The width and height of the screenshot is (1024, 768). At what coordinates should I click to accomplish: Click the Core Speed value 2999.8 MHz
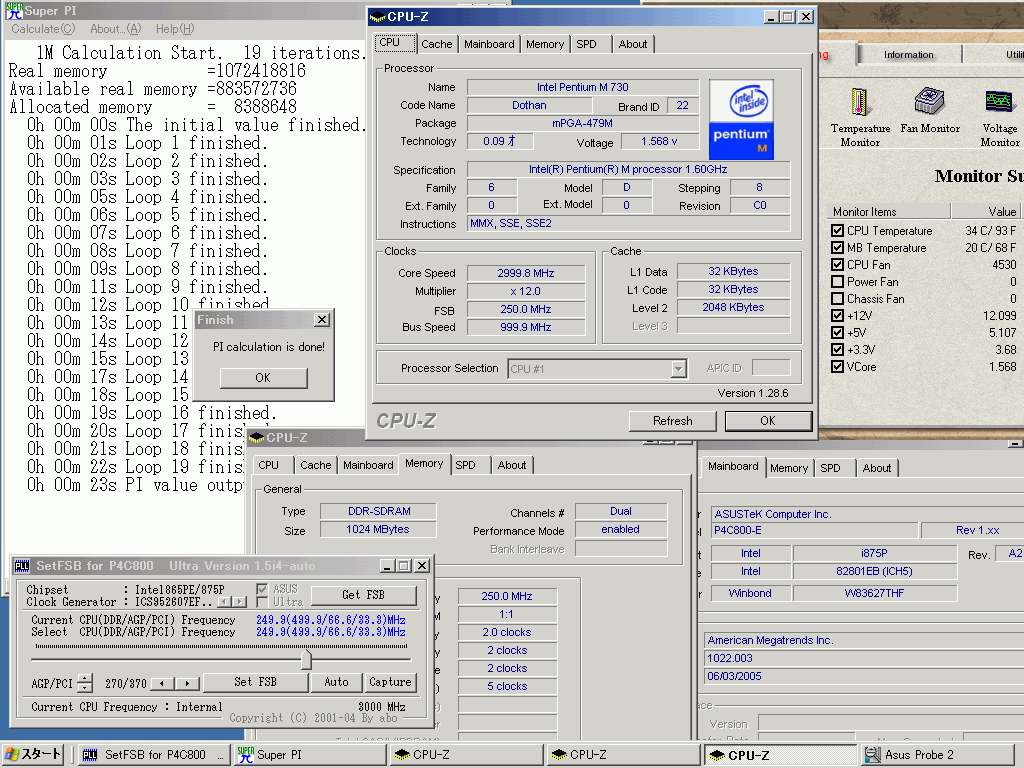click(526, 273)
